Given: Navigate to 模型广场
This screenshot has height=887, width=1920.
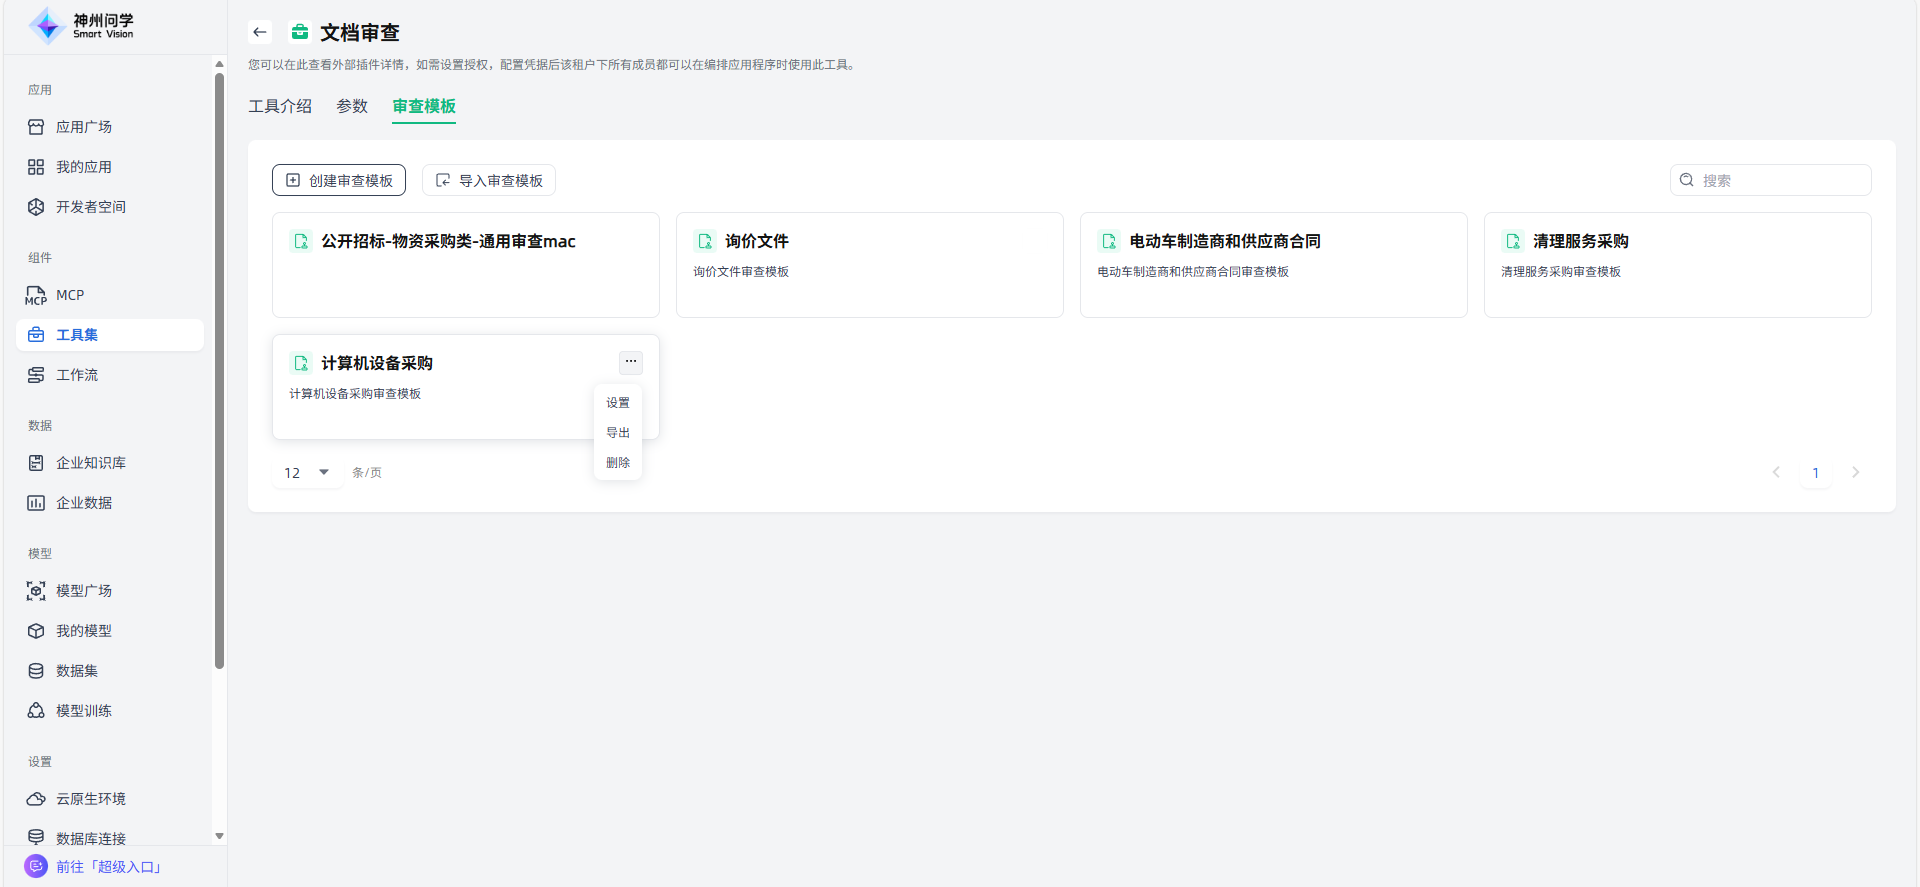Looking at the screenshot, I should 84,591.
